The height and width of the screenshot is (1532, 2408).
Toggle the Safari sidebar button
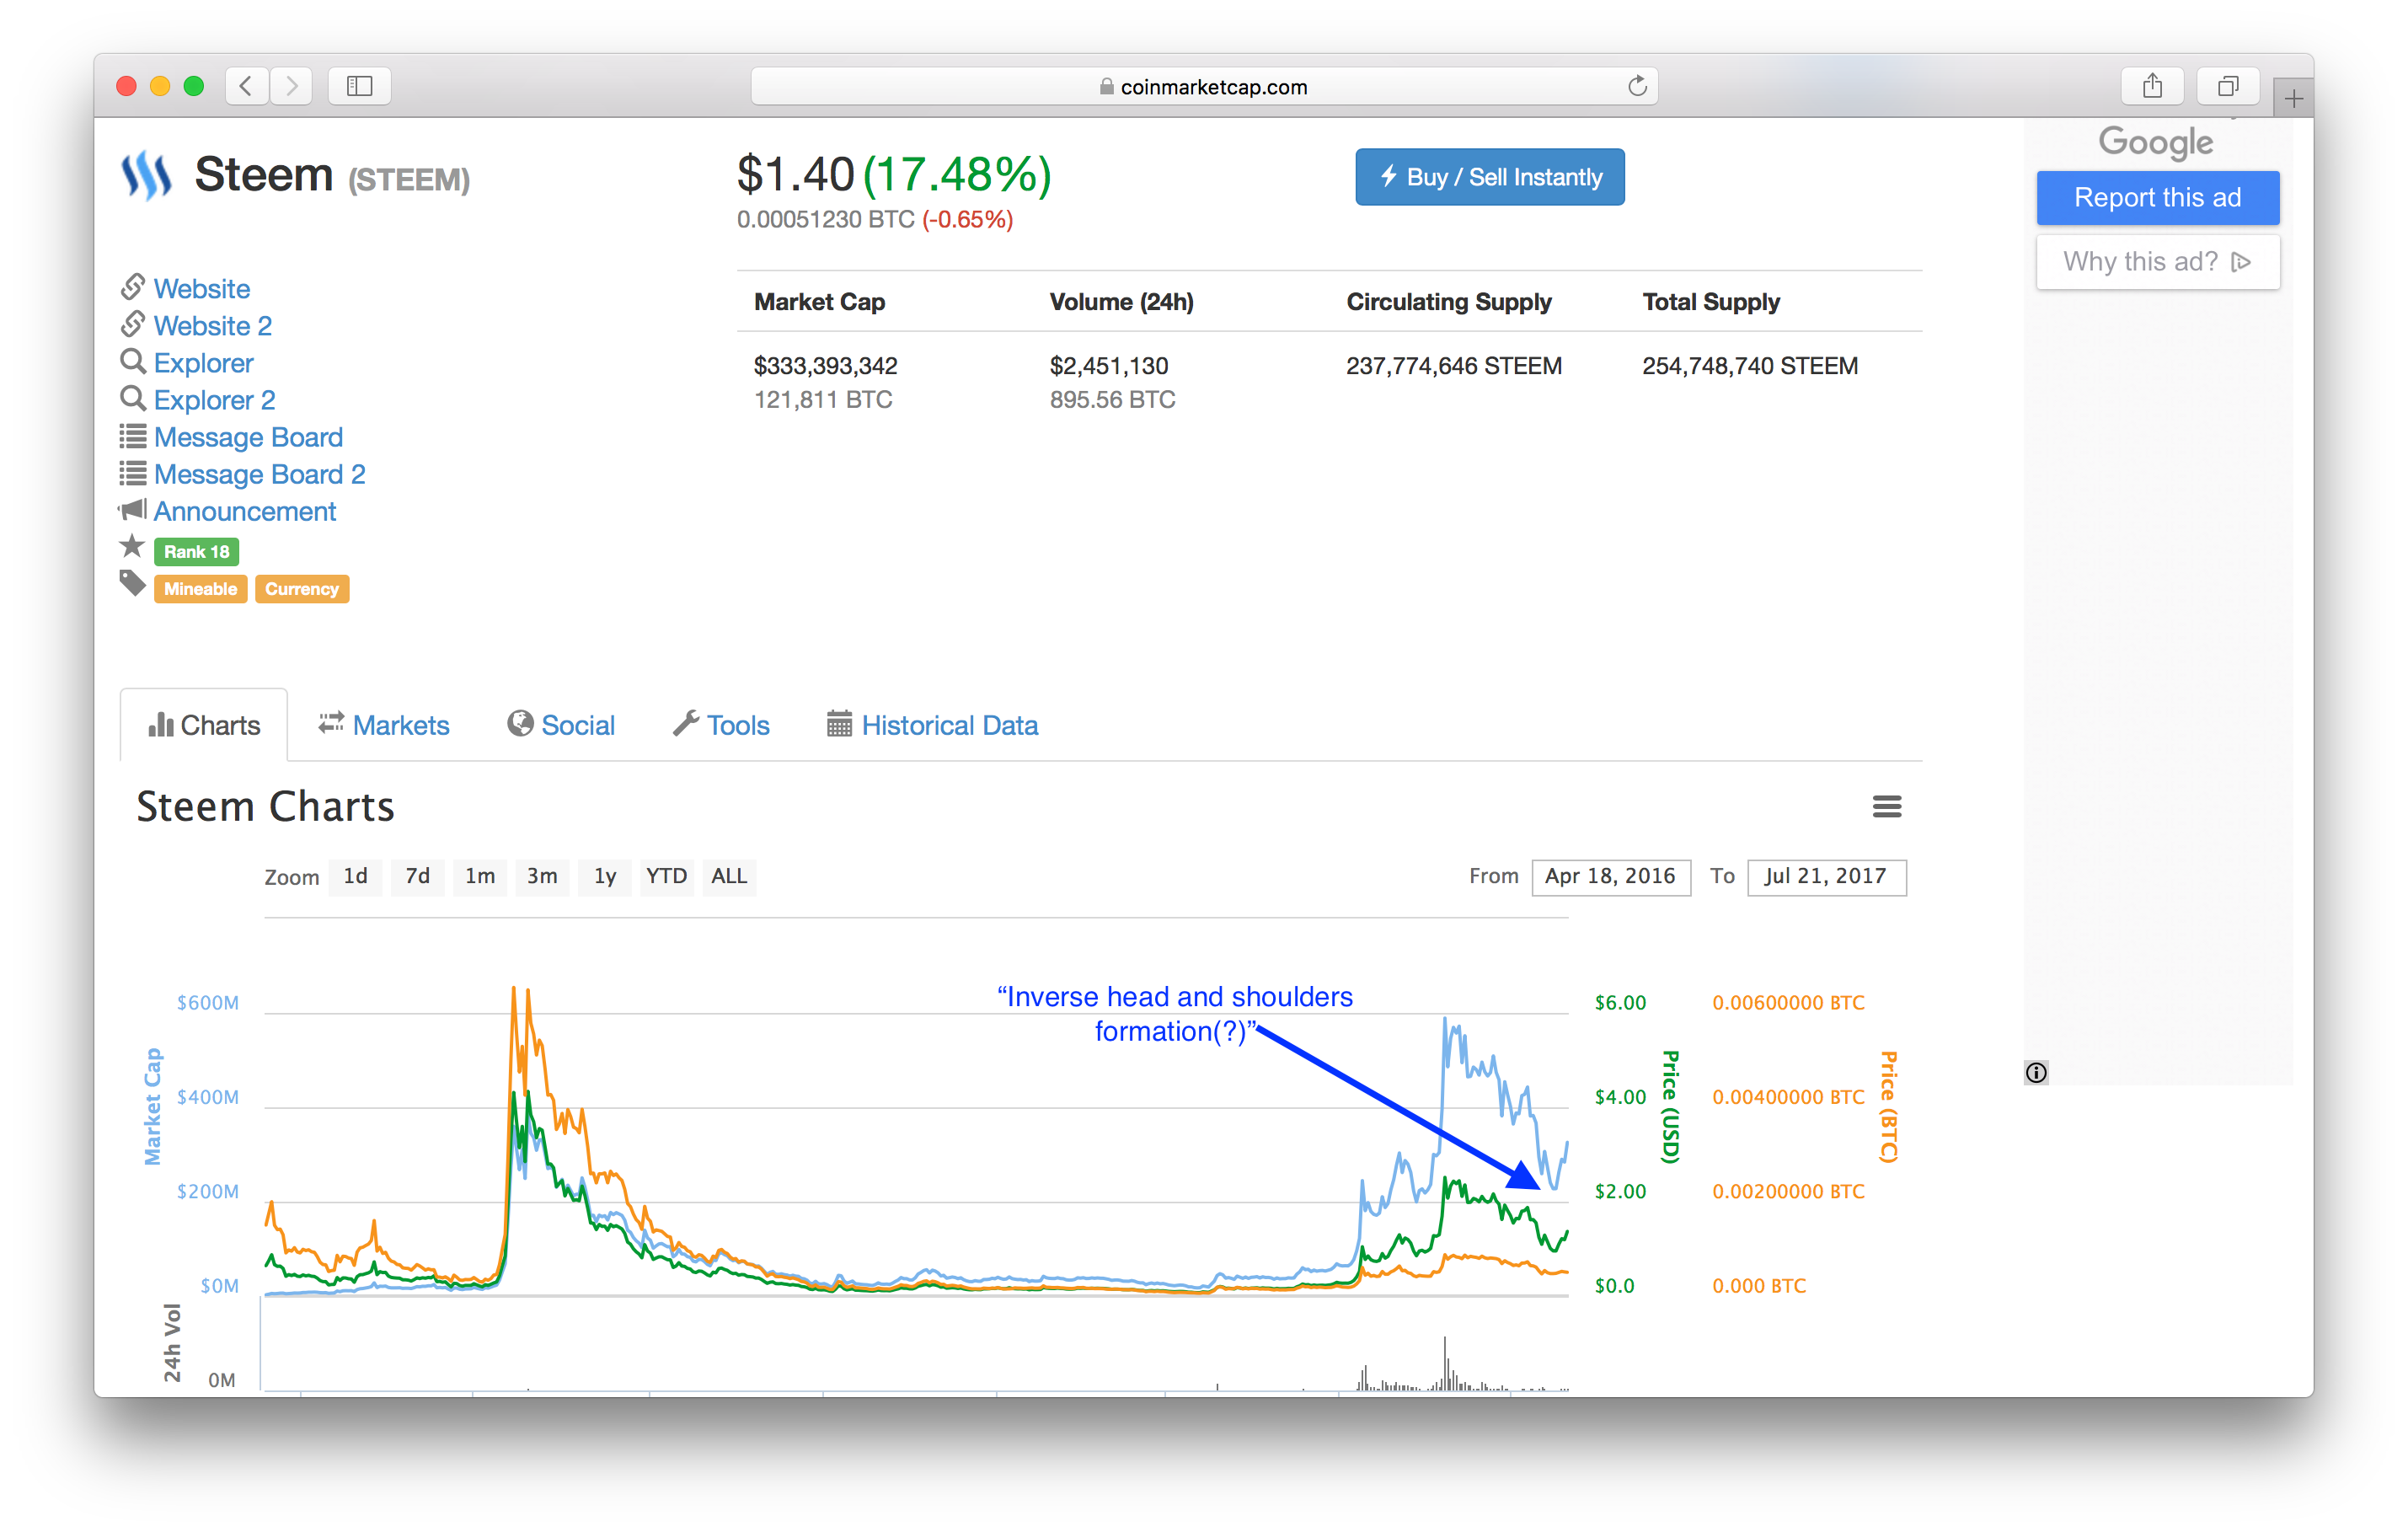(359, 86)
